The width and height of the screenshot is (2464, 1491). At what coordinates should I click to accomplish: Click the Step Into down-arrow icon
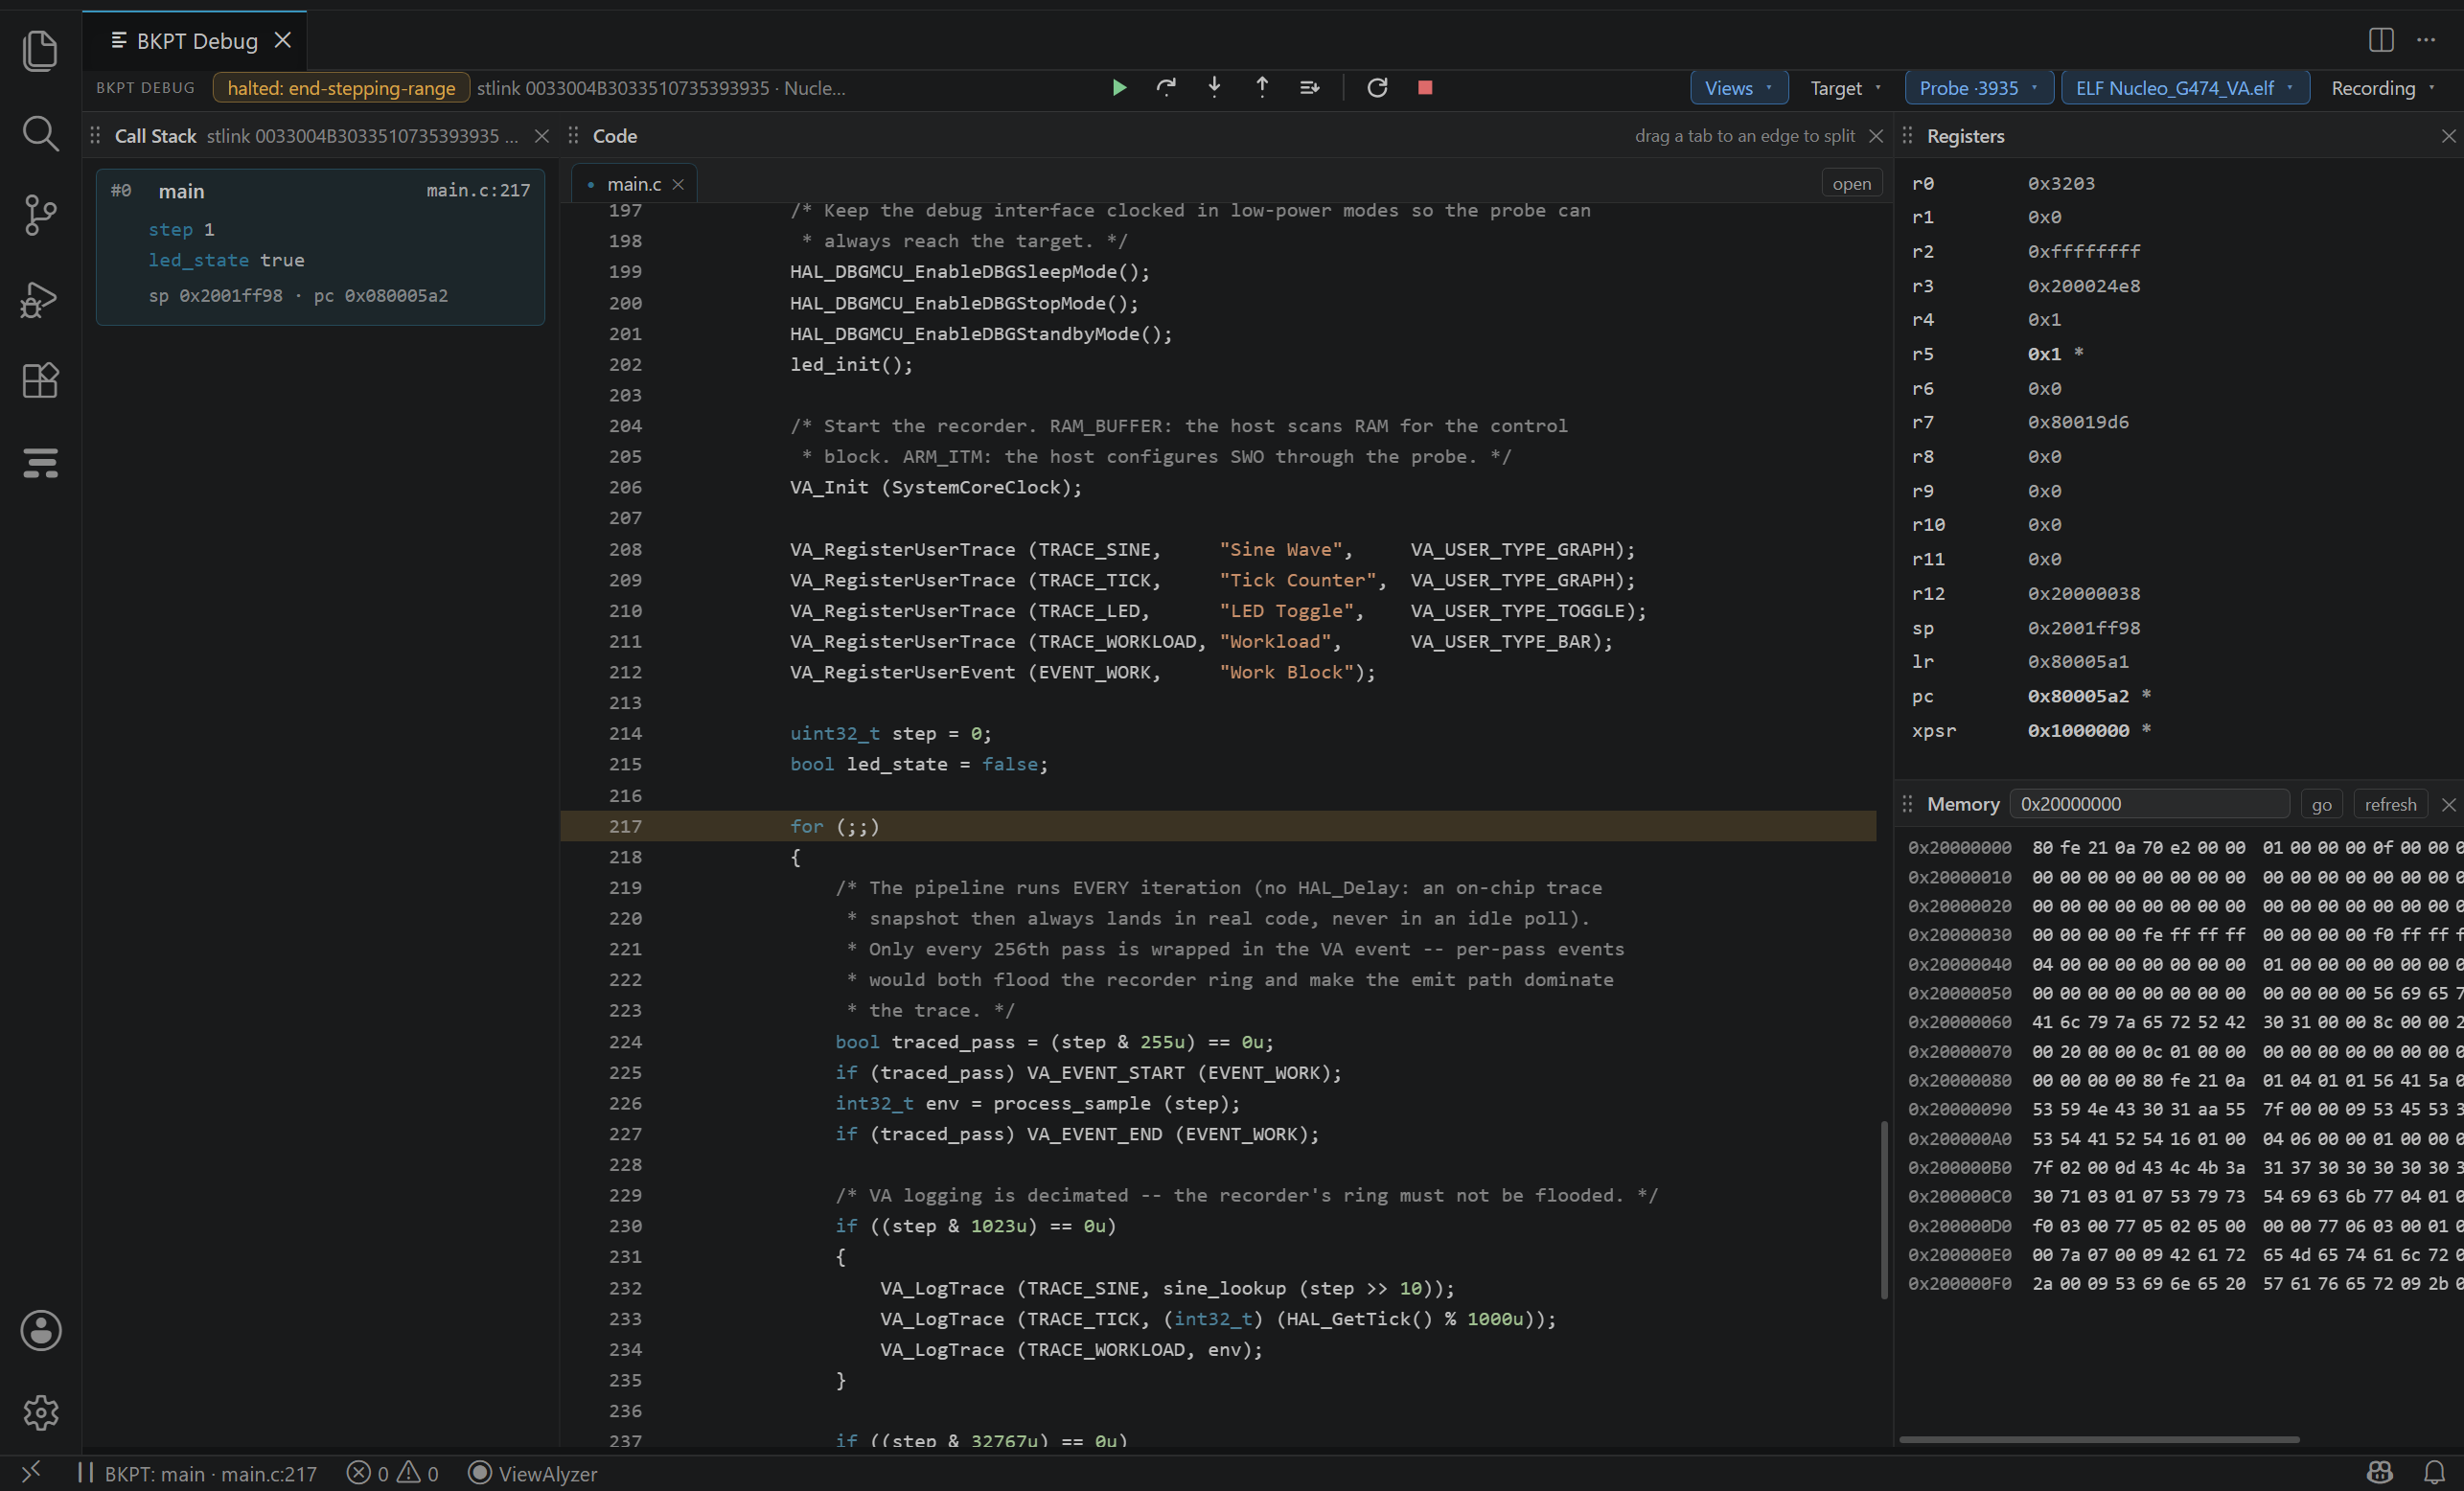click(x=1214, y=88)
